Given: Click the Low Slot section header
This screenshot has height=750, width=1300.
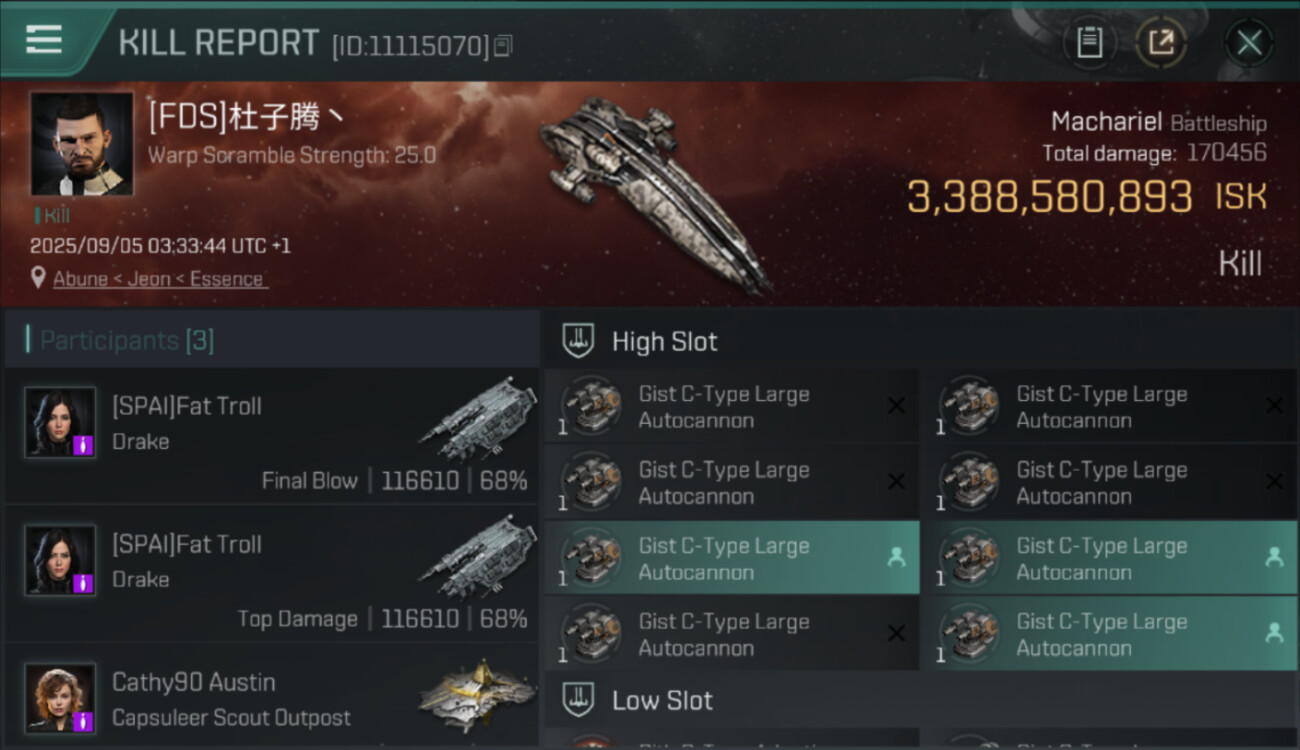Looking at the screenshot, I should [662, 700].
